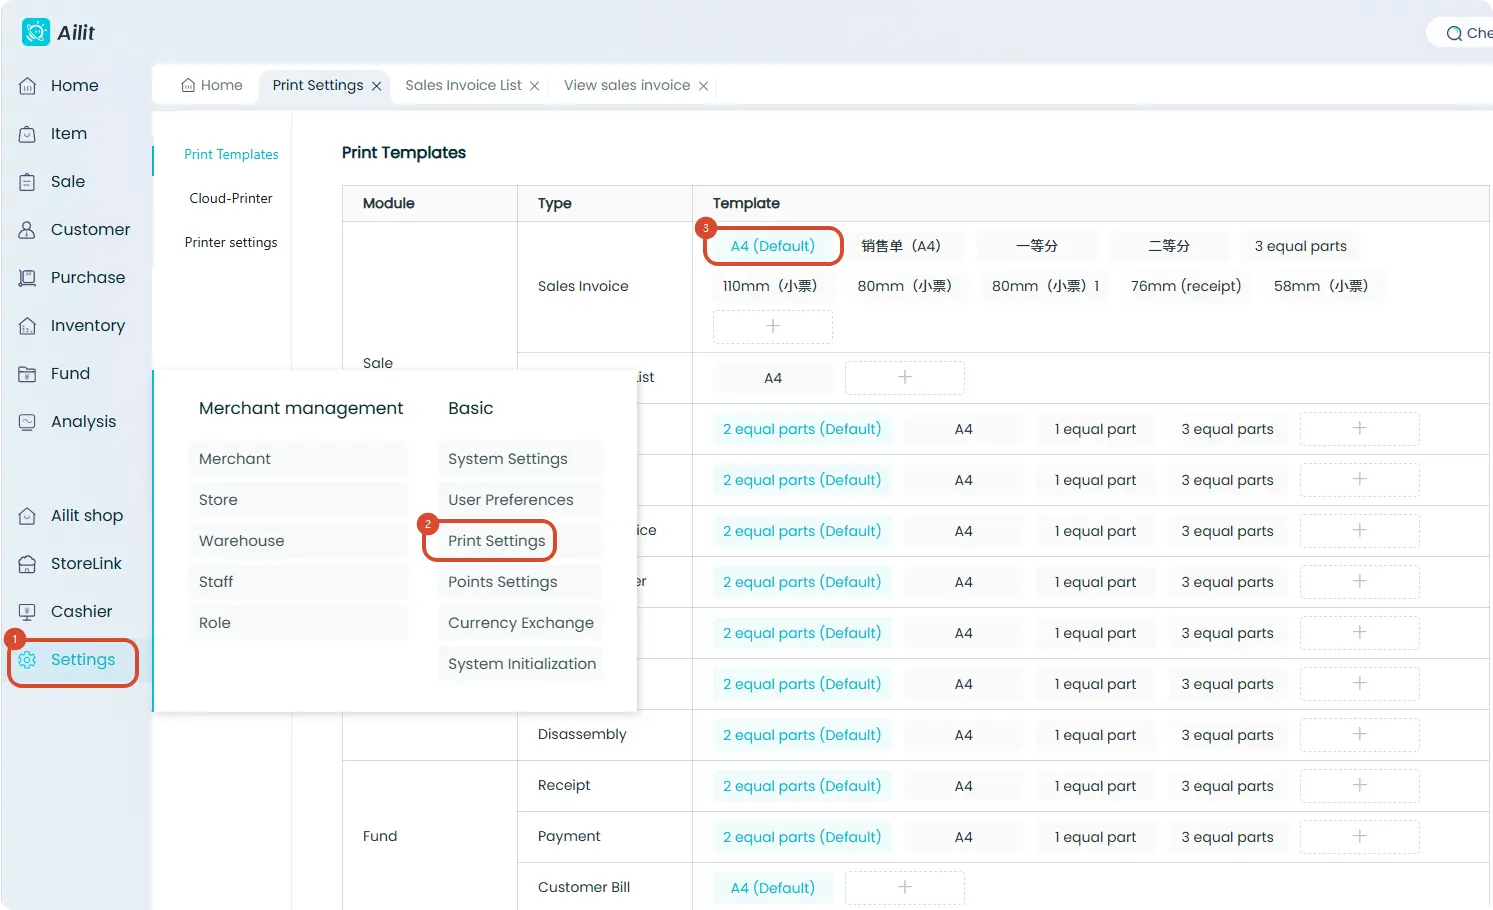Open the StoreLink shop icon
Viewport: 1493px width, 910px height.
28,564
